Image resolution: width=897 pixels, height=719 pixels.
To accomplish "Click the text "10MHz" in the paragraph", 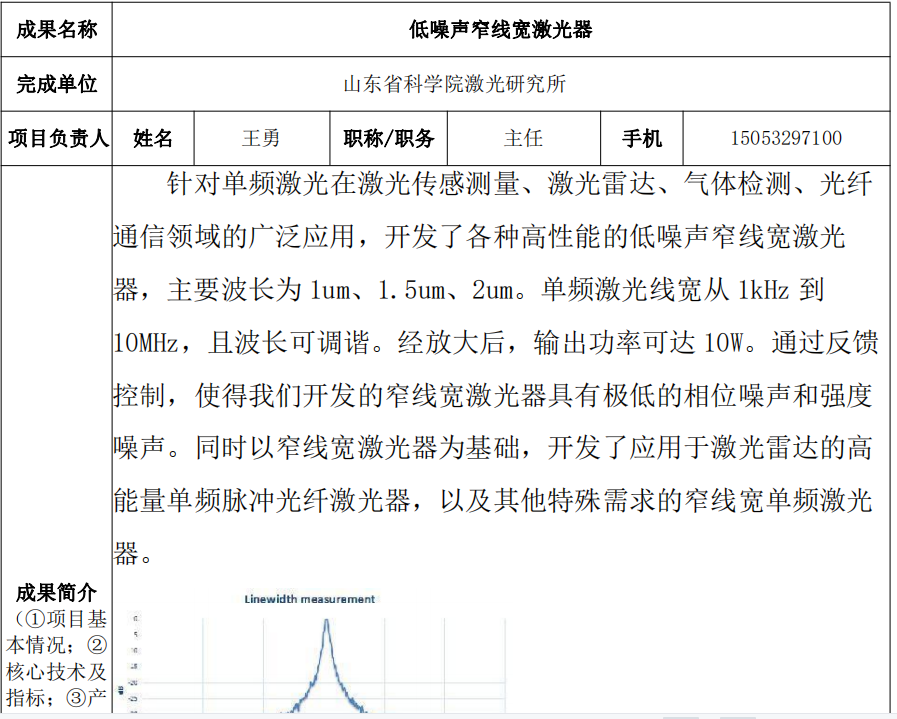I will click(x=145, y=343).
